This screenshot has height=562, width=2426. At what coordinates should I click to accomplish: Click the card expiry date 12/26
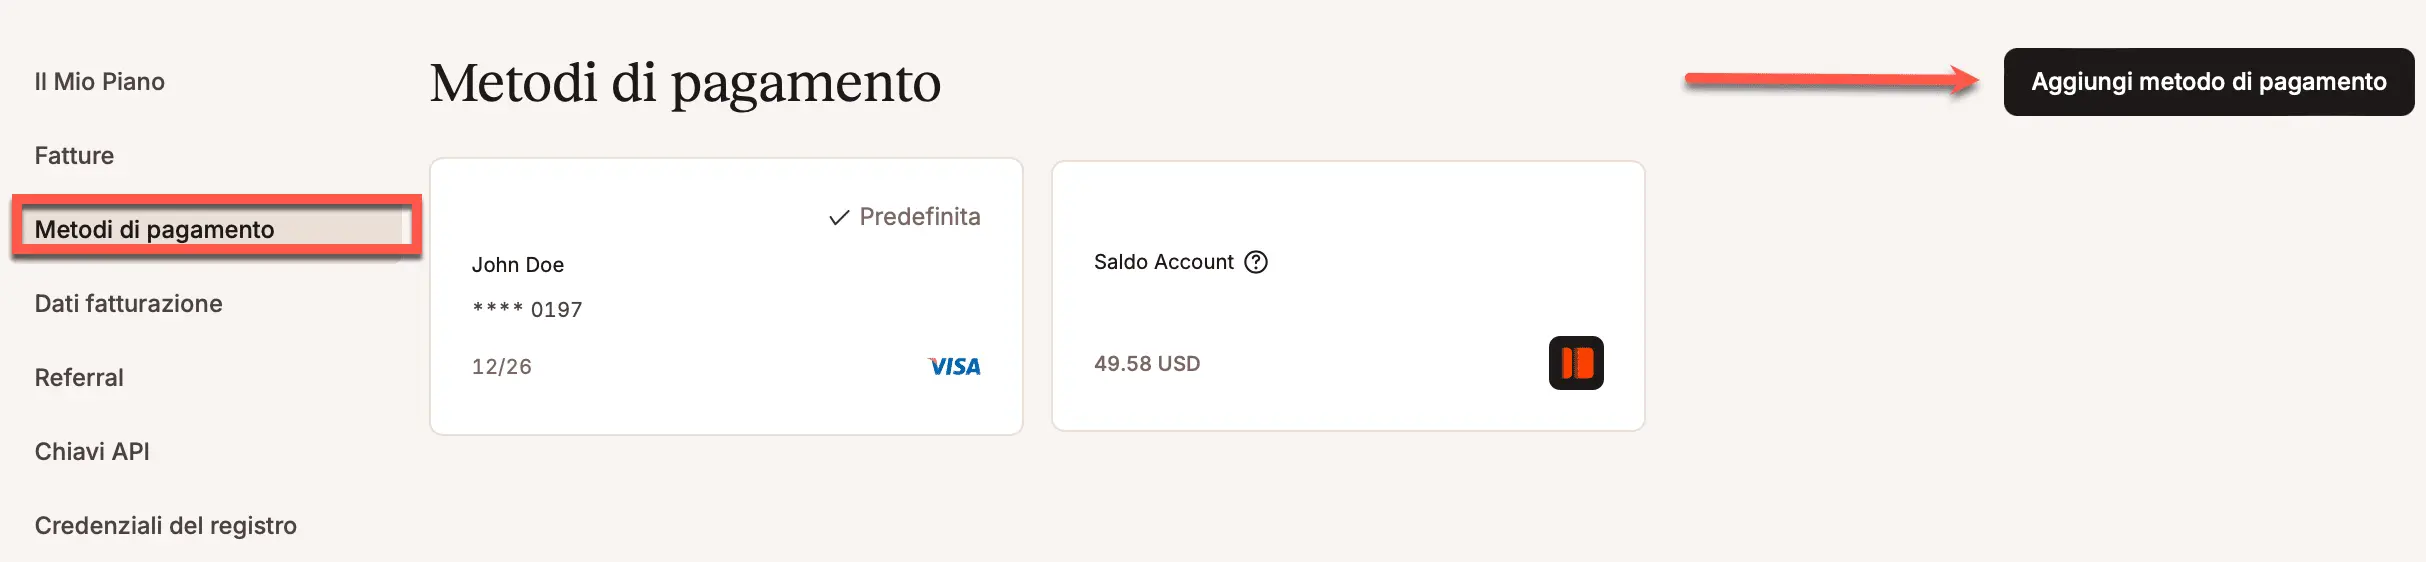tap(502, 367)
